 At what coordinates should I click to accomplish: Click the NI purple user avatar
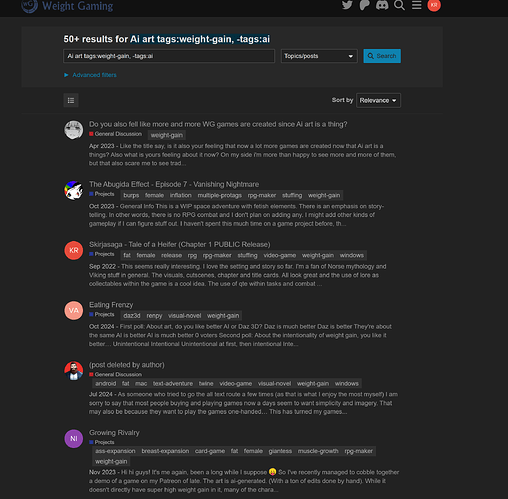click(x=74, y=438)
